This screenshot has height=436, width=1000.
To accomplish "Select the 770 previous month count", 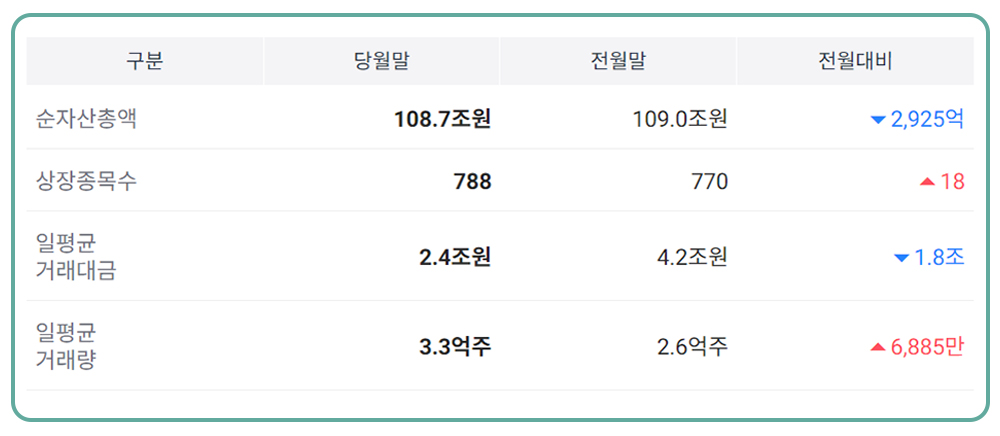I will click(709, 181).
